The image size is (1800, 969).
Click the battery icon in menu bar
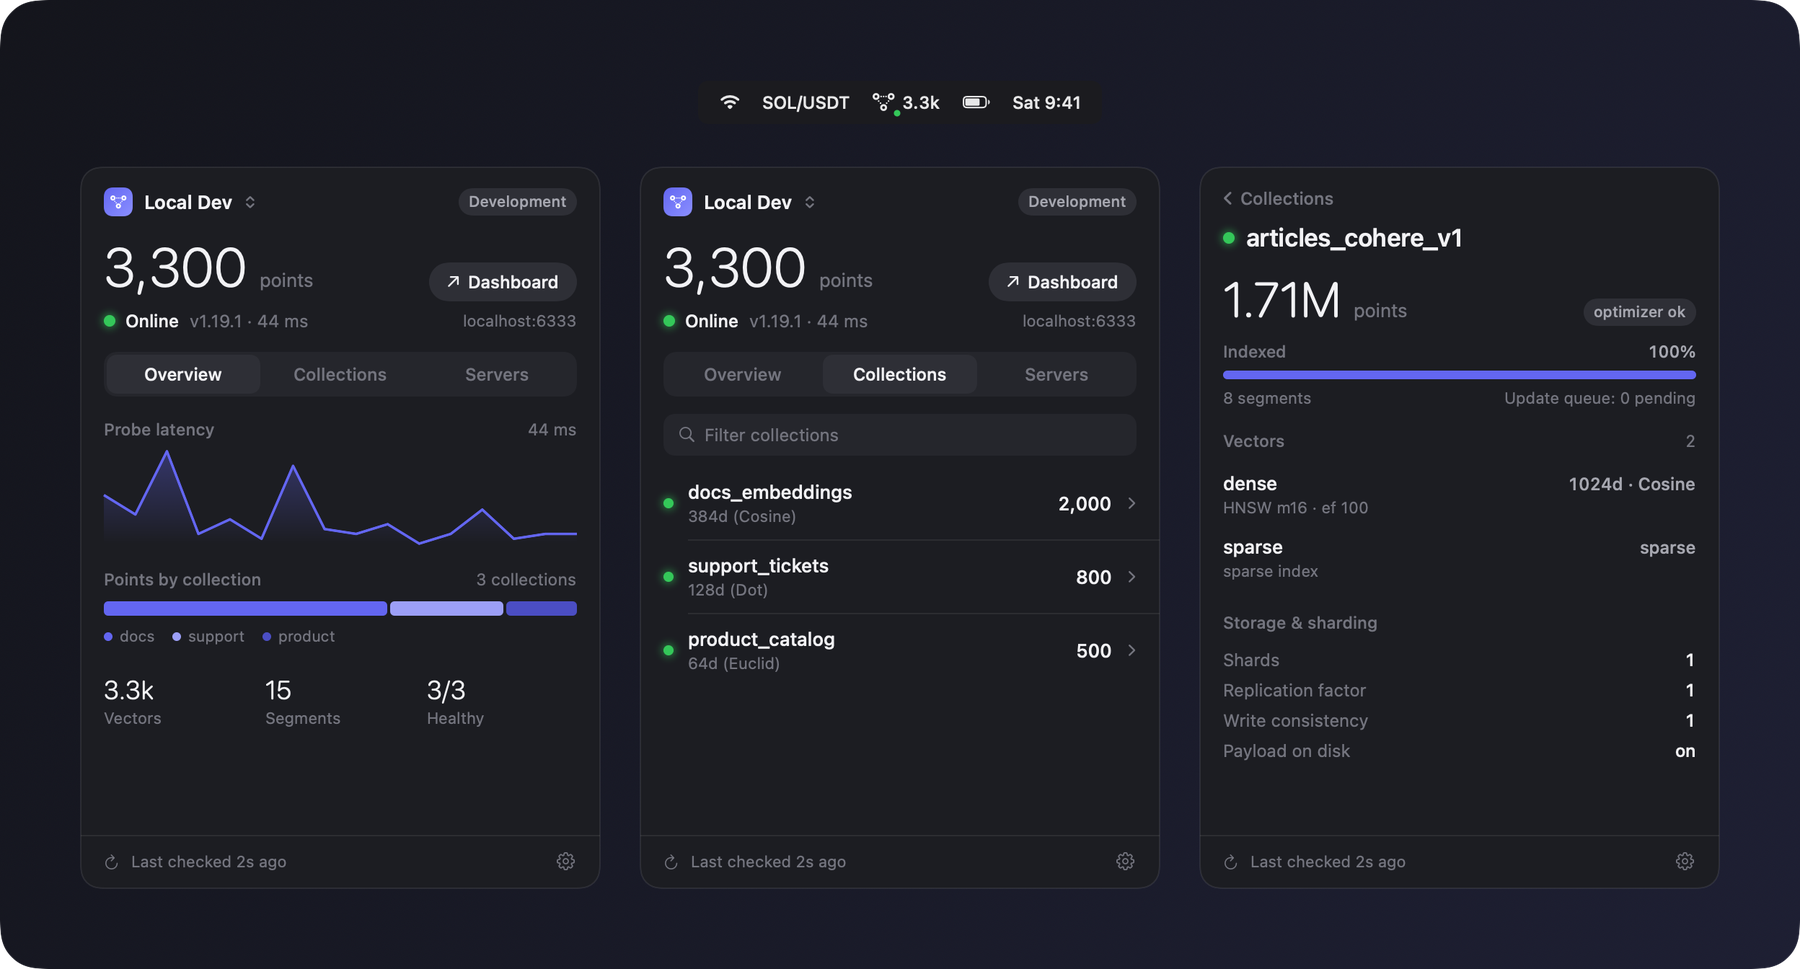976,102
